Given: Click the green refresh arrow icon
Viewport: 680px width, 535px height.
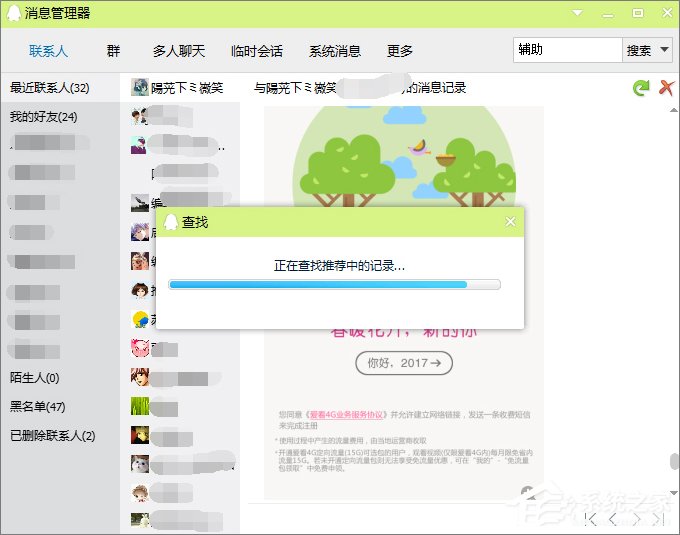Looking at the screenshot, I should [x=641, y=88].
